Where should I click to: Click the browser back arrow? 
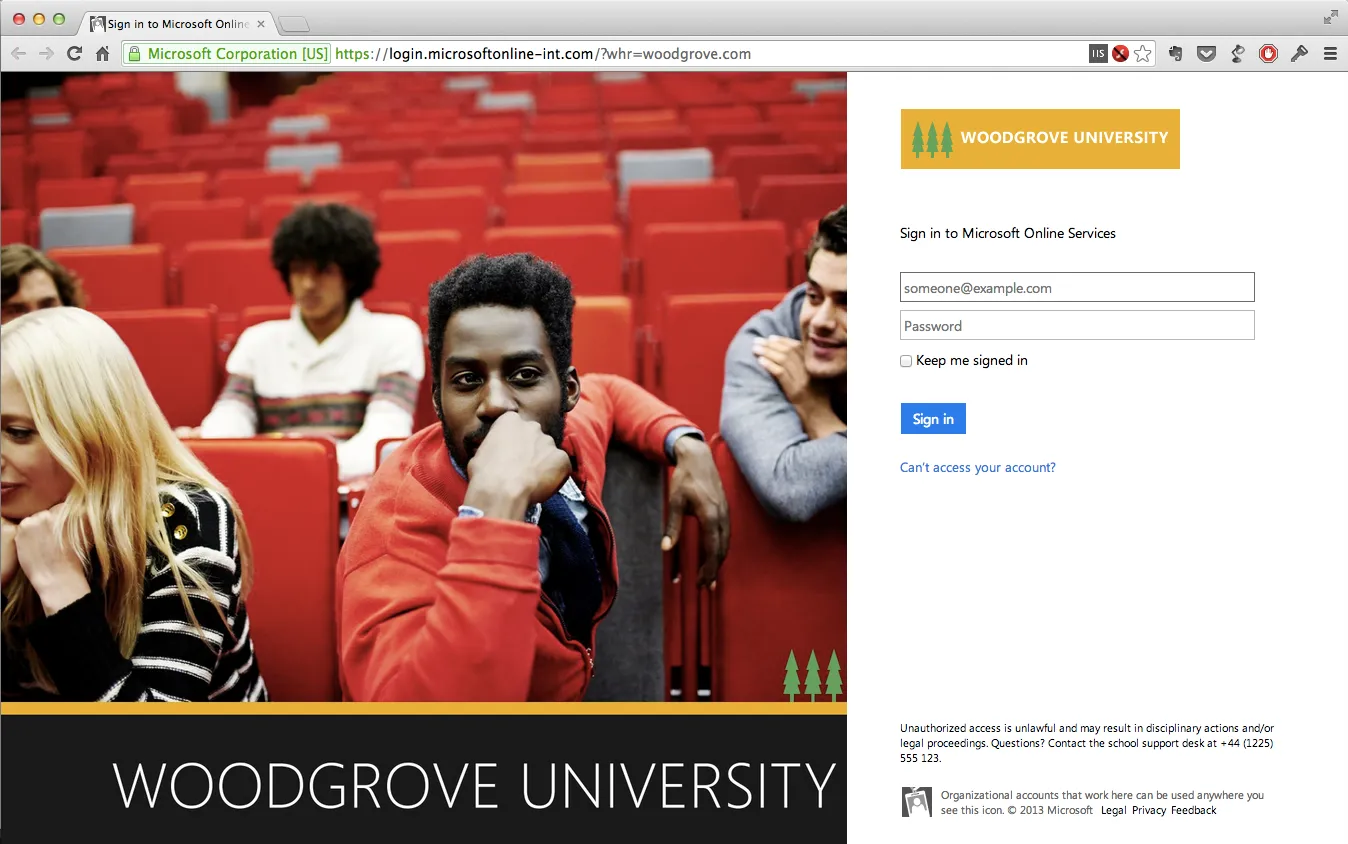[18, 54]
